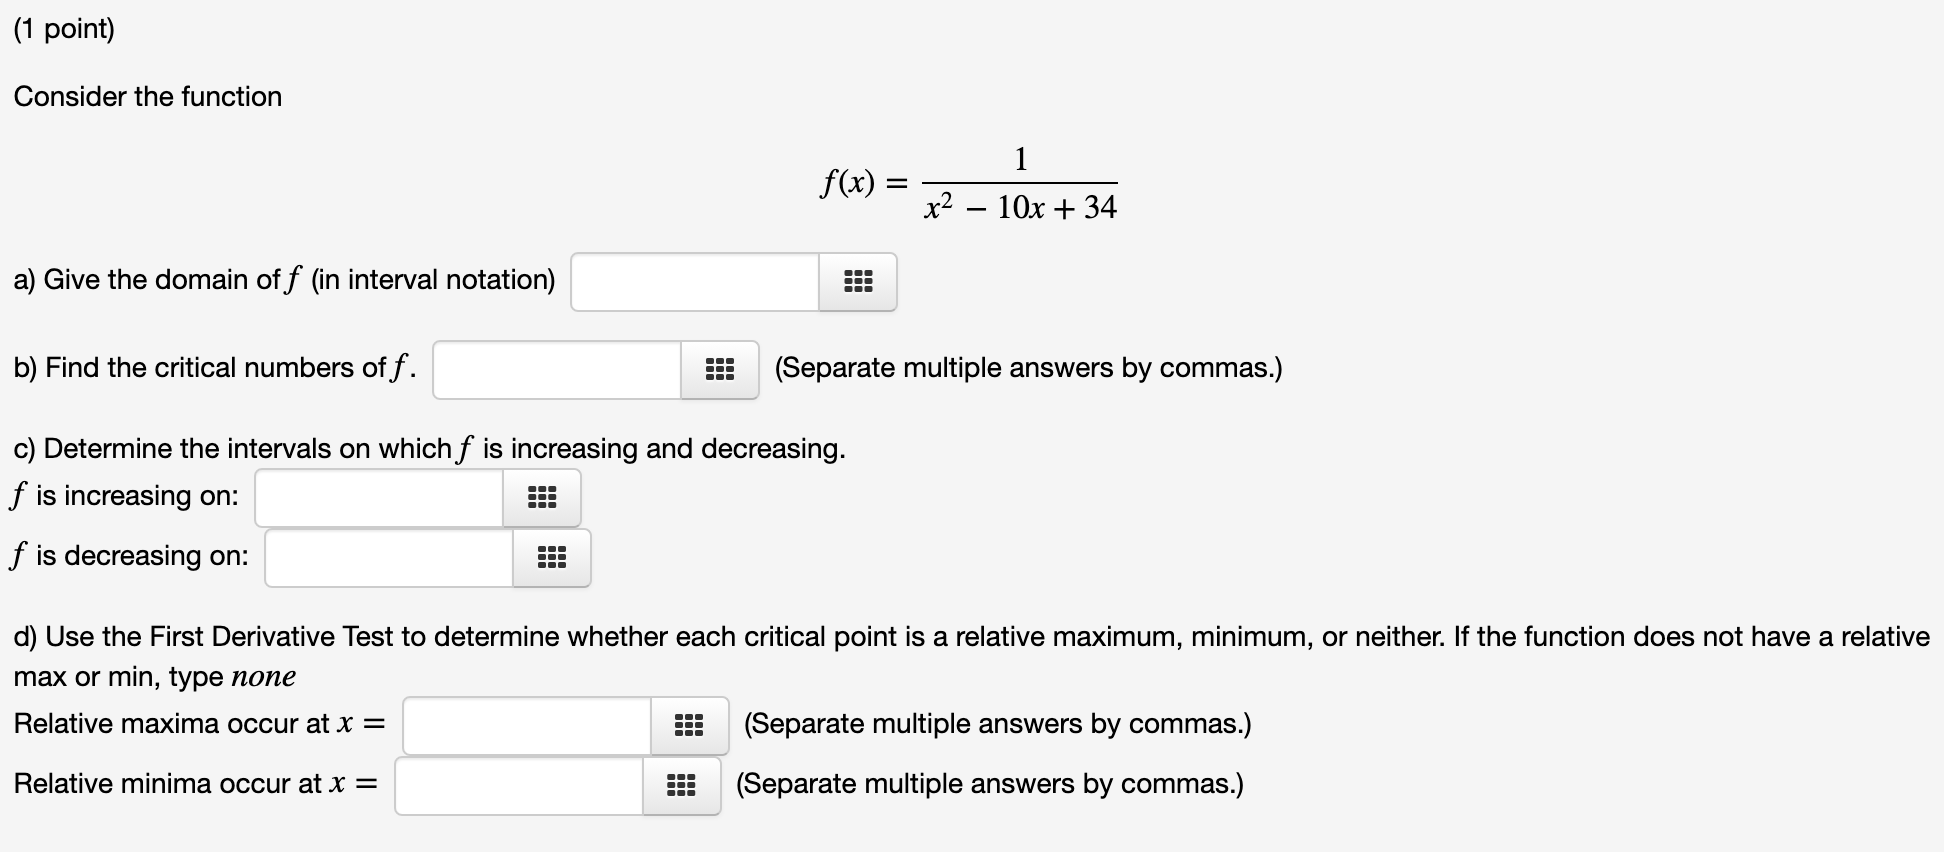Viewport: 1944px width, 852px height.
Task: Open the equation editor for increasing interval
Action: pos(541,497)
